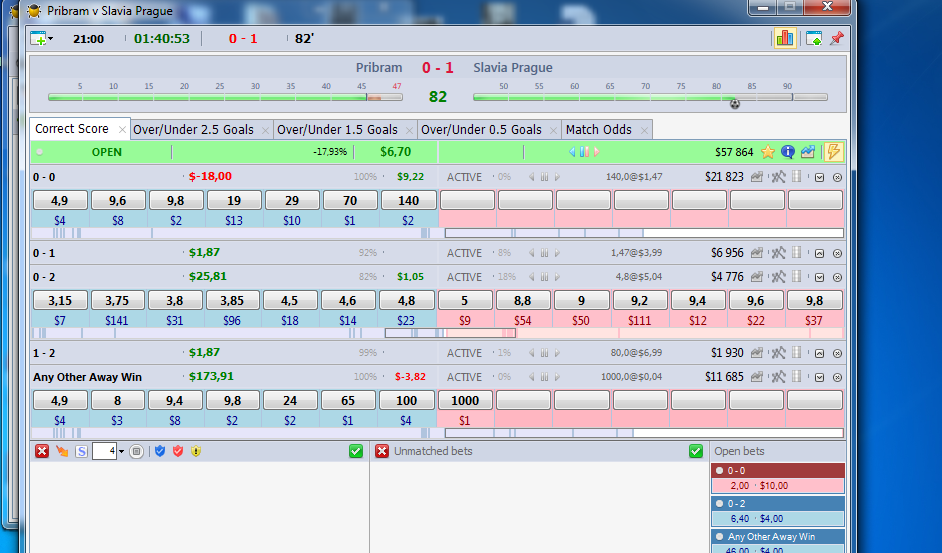The width and height of the screenshot is (942, 553).
Task: Click the first half progress bar
Action: (x=225, y=97)
